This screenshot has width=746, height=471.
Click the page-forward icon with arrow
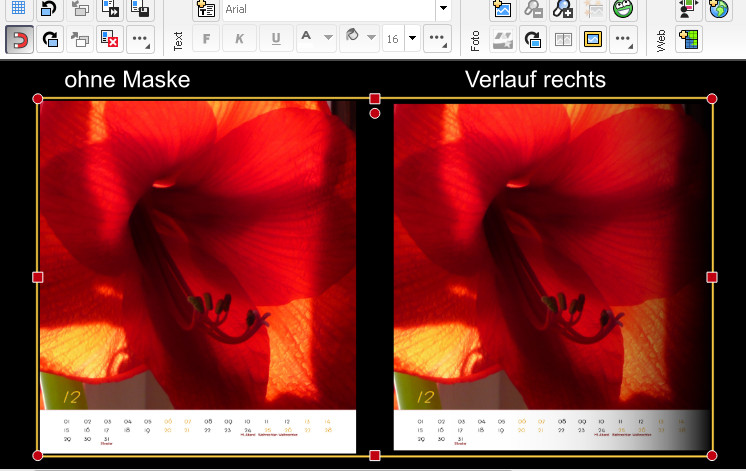click(110, 8)
